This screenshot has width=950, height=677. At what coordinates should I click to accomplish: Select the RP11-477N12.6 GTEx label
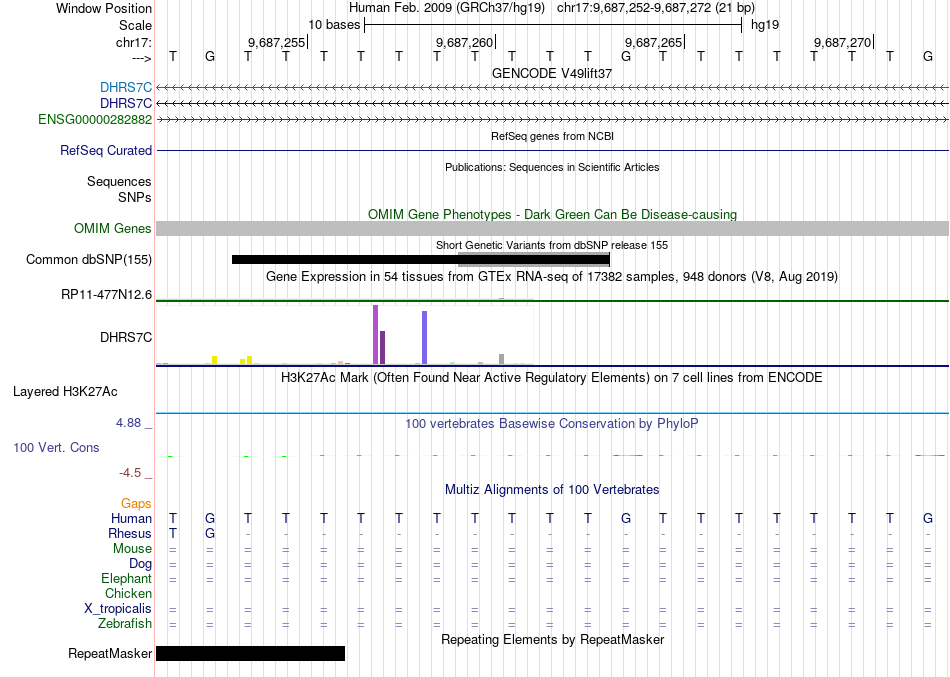click(x=107, y=295)
